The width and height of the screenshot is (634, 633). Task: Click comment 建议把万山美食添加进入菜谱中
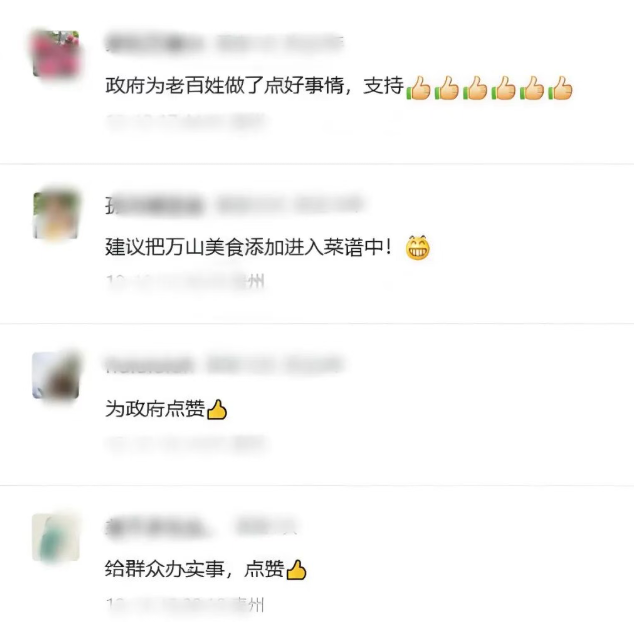pos(248,247)
